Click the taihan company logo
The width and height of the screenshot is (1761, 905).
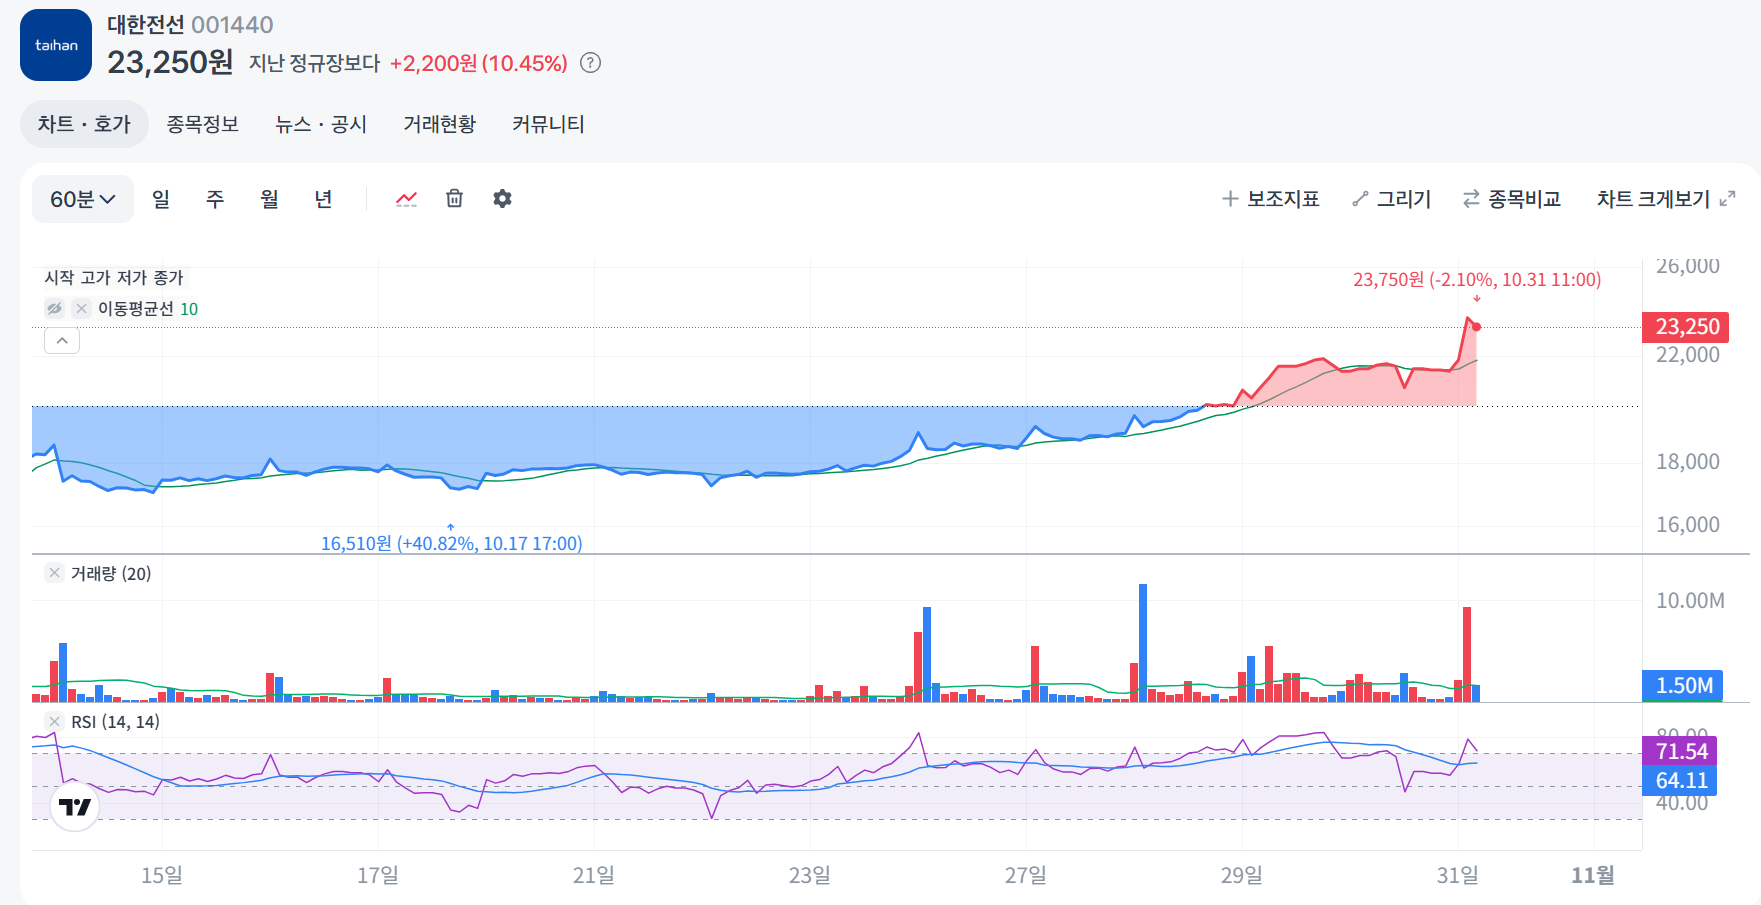pyautogui.click(x=56, y=45)
